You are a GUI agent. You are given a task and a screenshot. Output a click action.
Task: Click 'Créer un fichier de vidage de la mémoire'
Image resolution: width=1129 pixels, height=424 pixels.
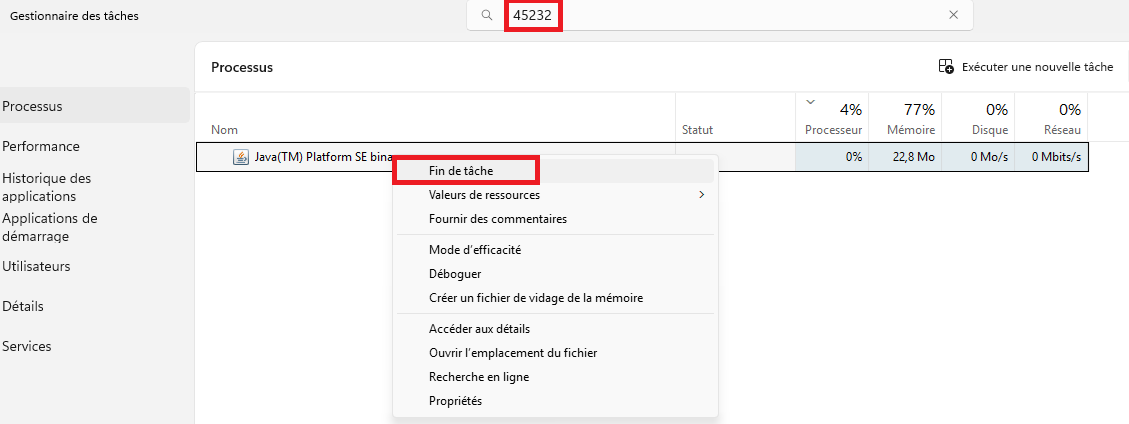pyautogui.click(x=535, y=298)
